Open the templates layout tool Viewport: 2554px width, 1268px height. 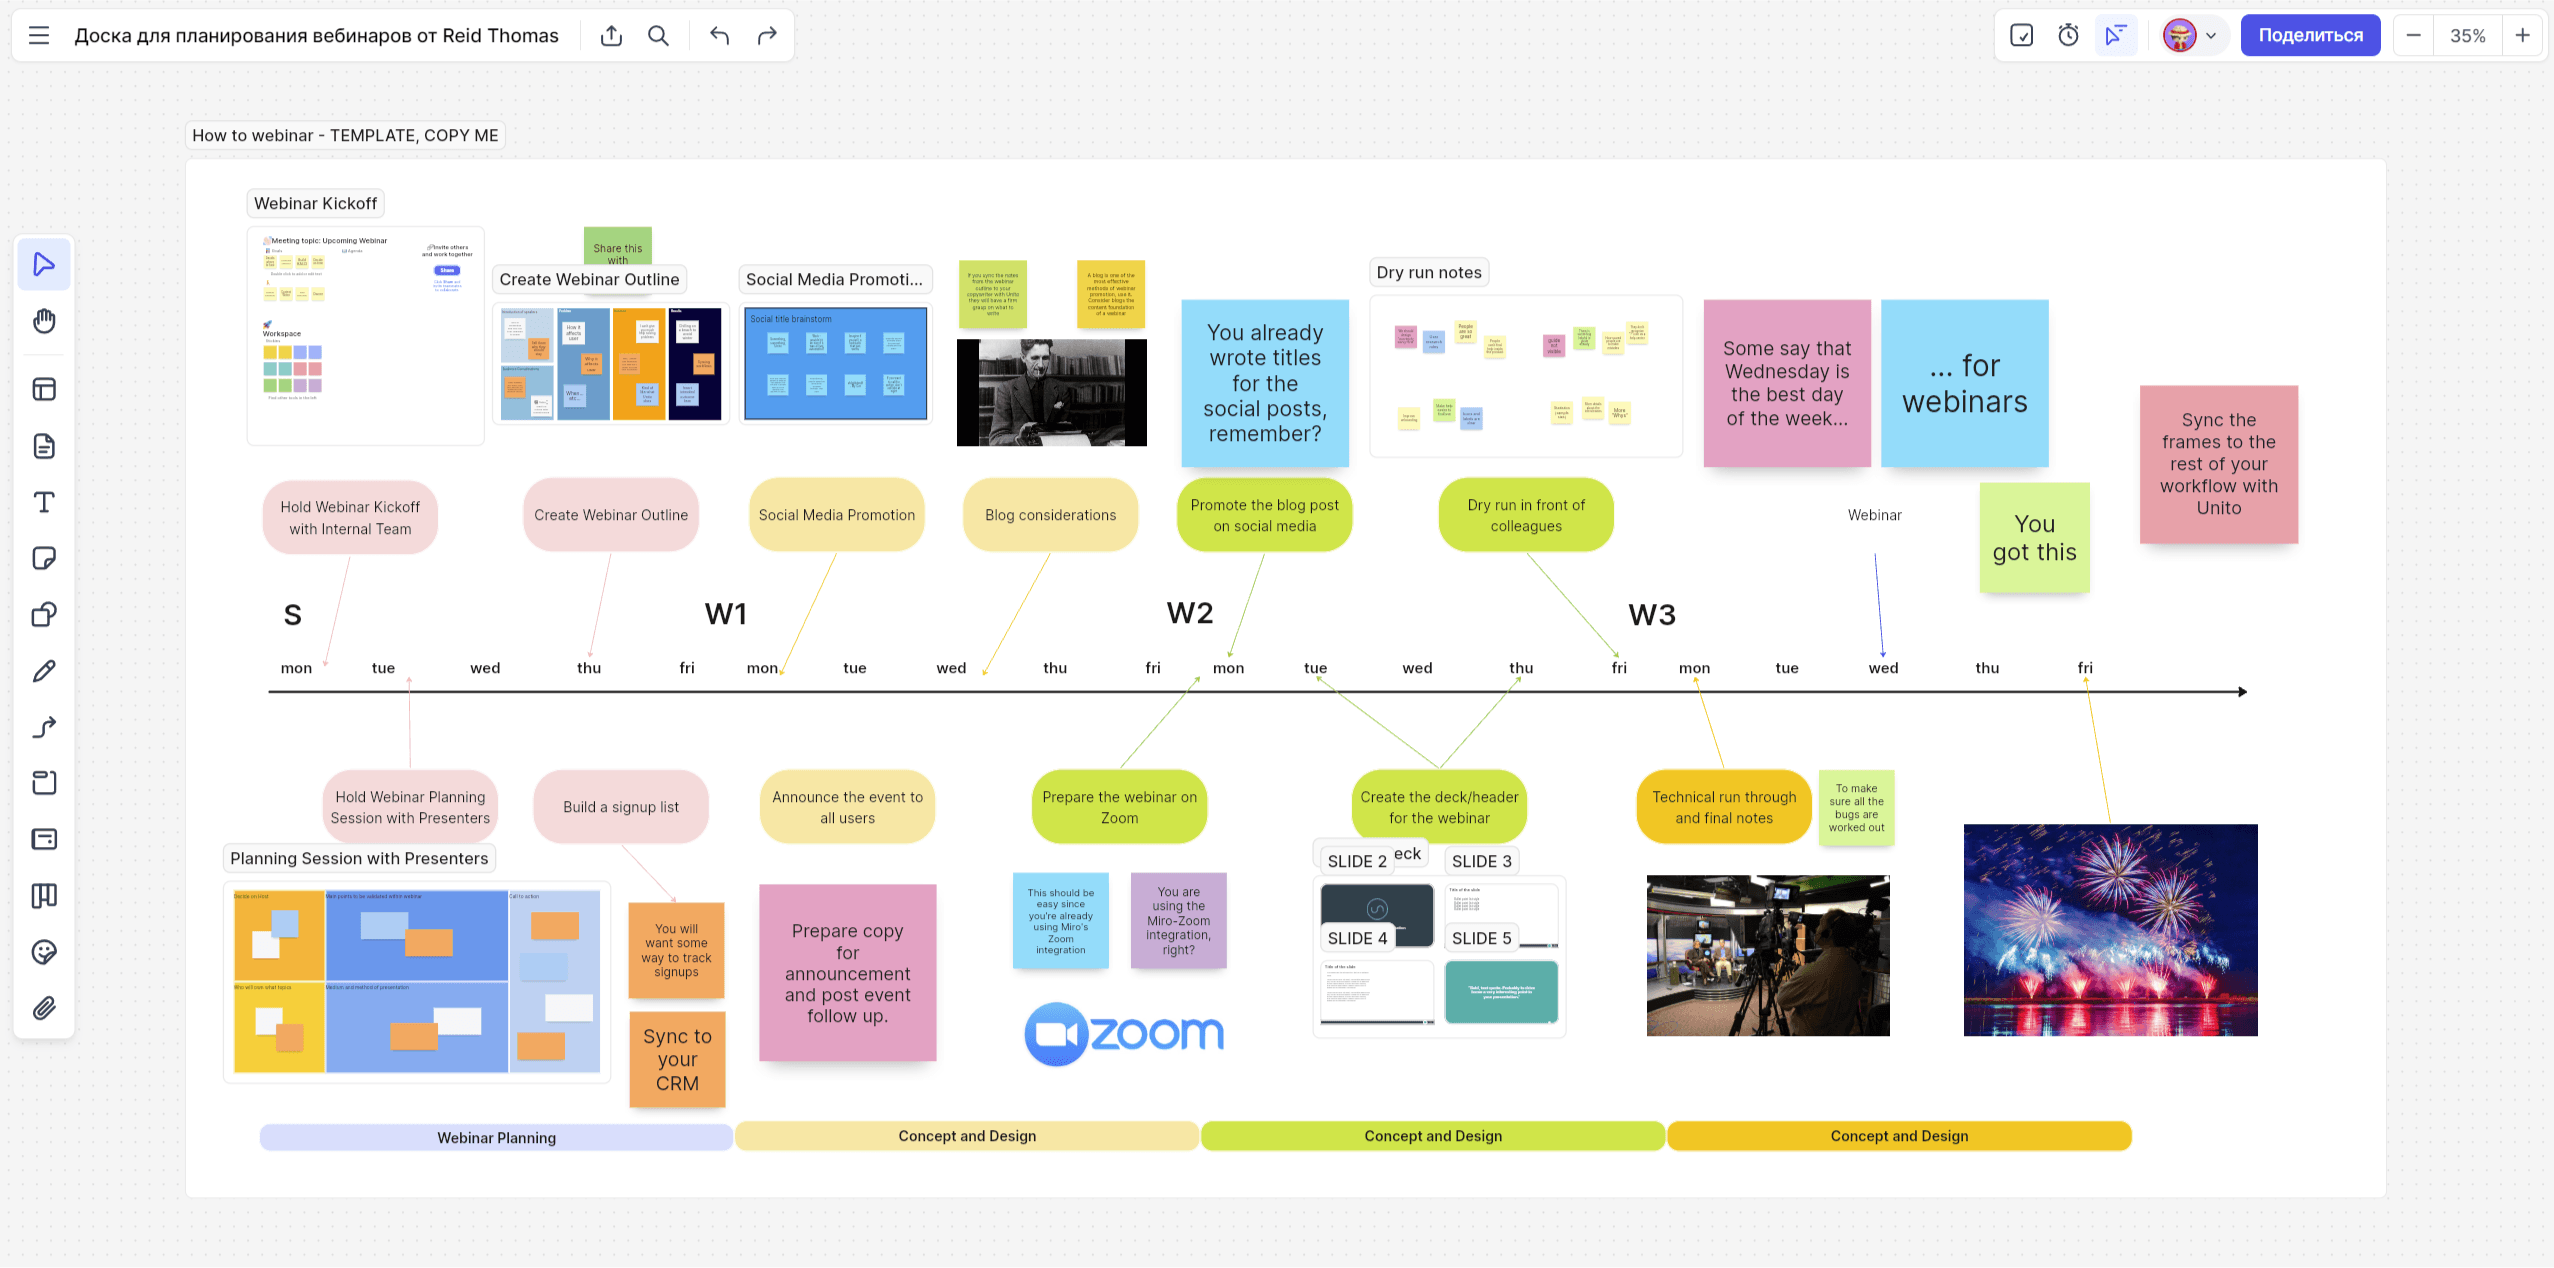44,389
